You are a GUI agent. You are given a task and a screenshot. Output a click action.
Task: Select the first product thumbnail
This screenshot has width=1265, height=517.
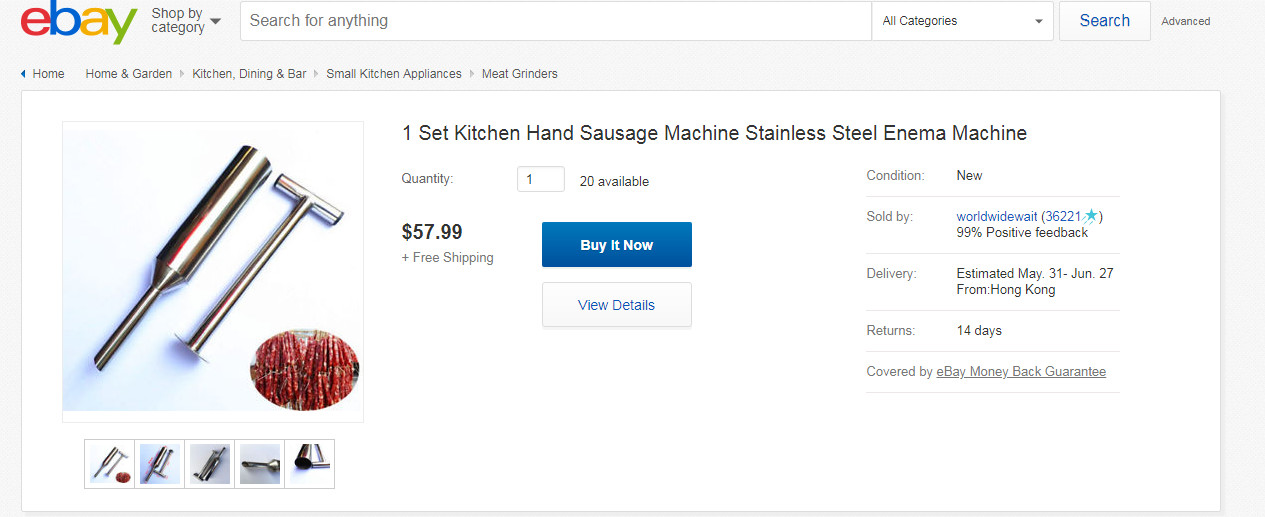[110, 464]
